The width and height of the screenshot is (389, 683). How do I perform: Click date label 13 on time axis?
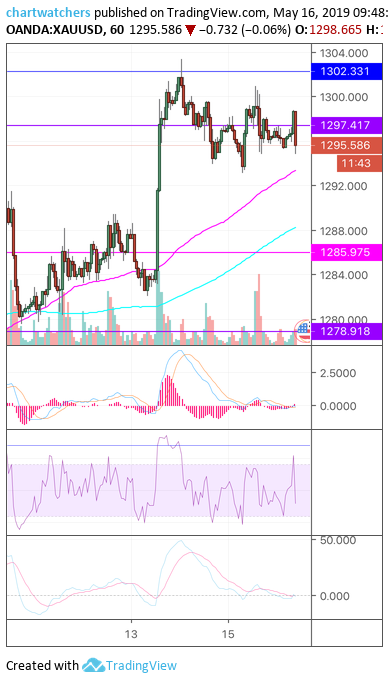pos(131,633)
